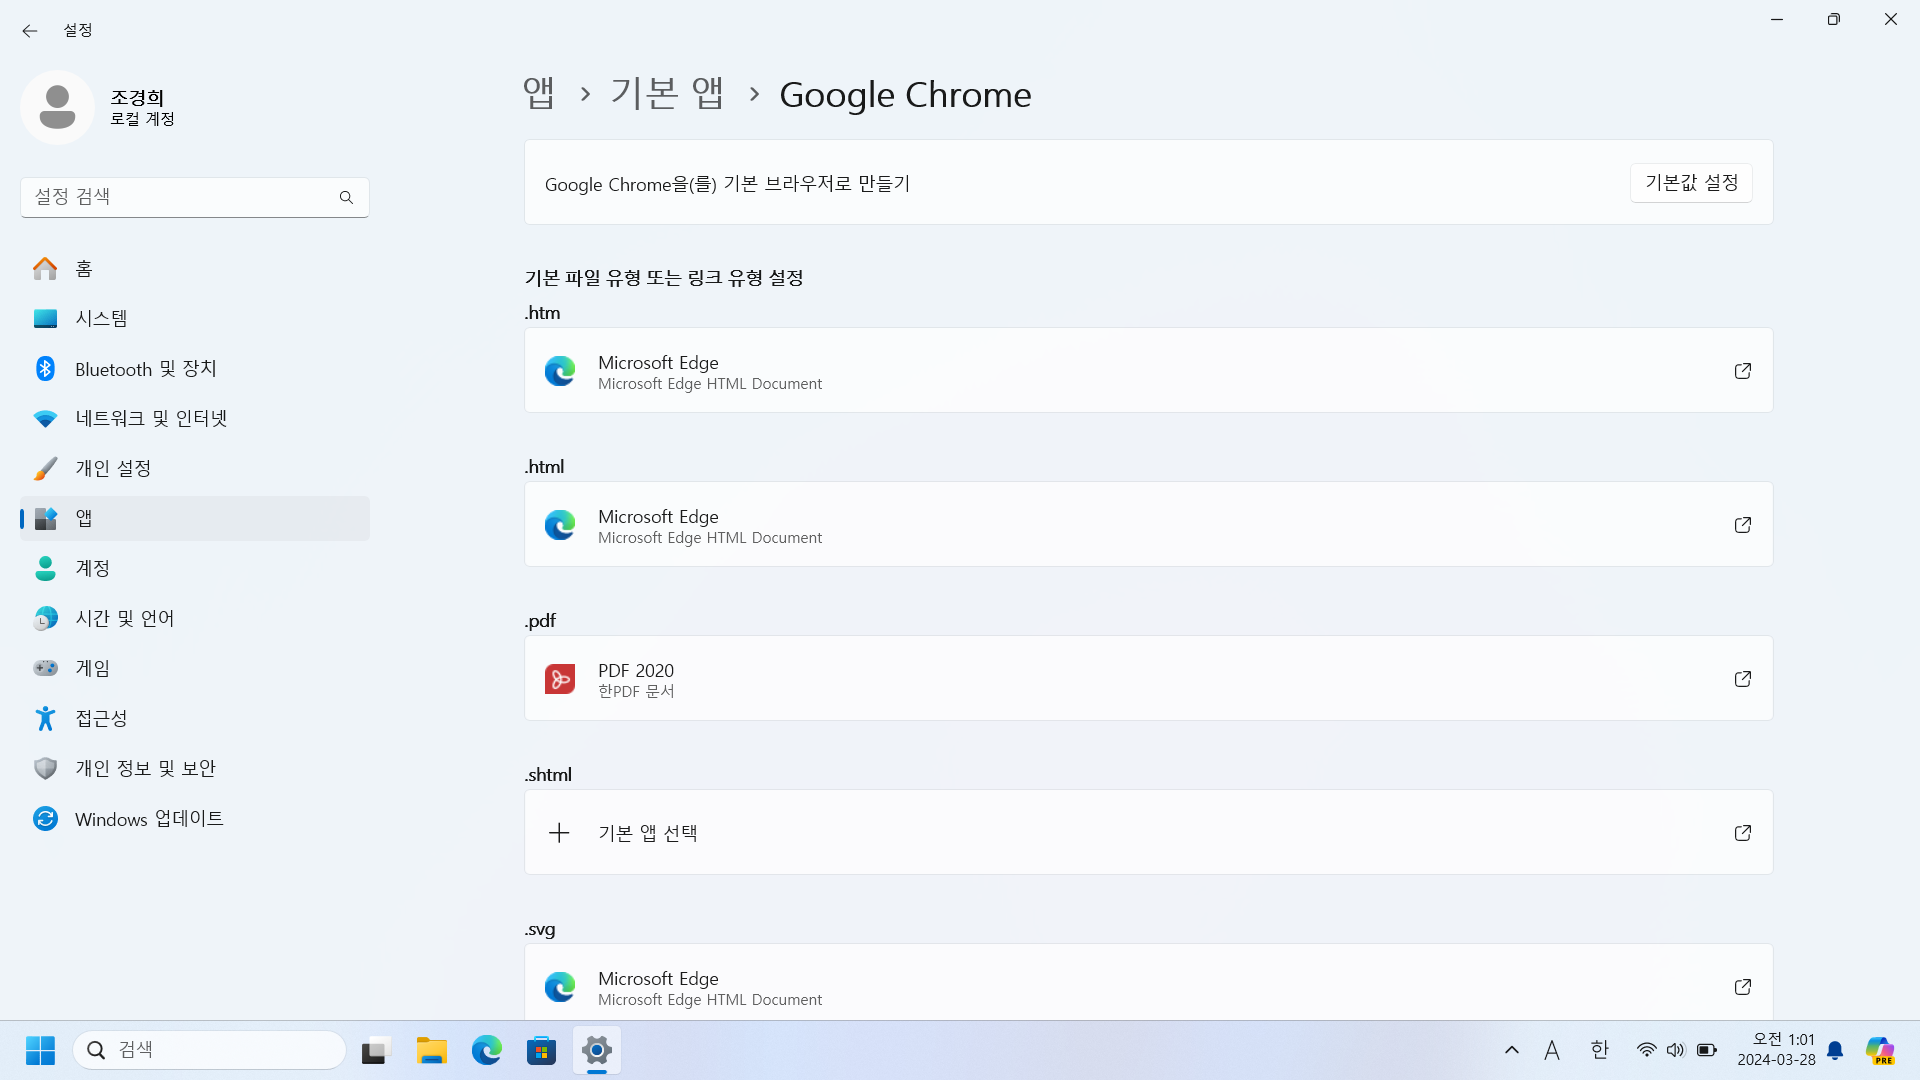Toggle 한 Korean input indicator
1920x1080 pixels.
(1600, 1050)
